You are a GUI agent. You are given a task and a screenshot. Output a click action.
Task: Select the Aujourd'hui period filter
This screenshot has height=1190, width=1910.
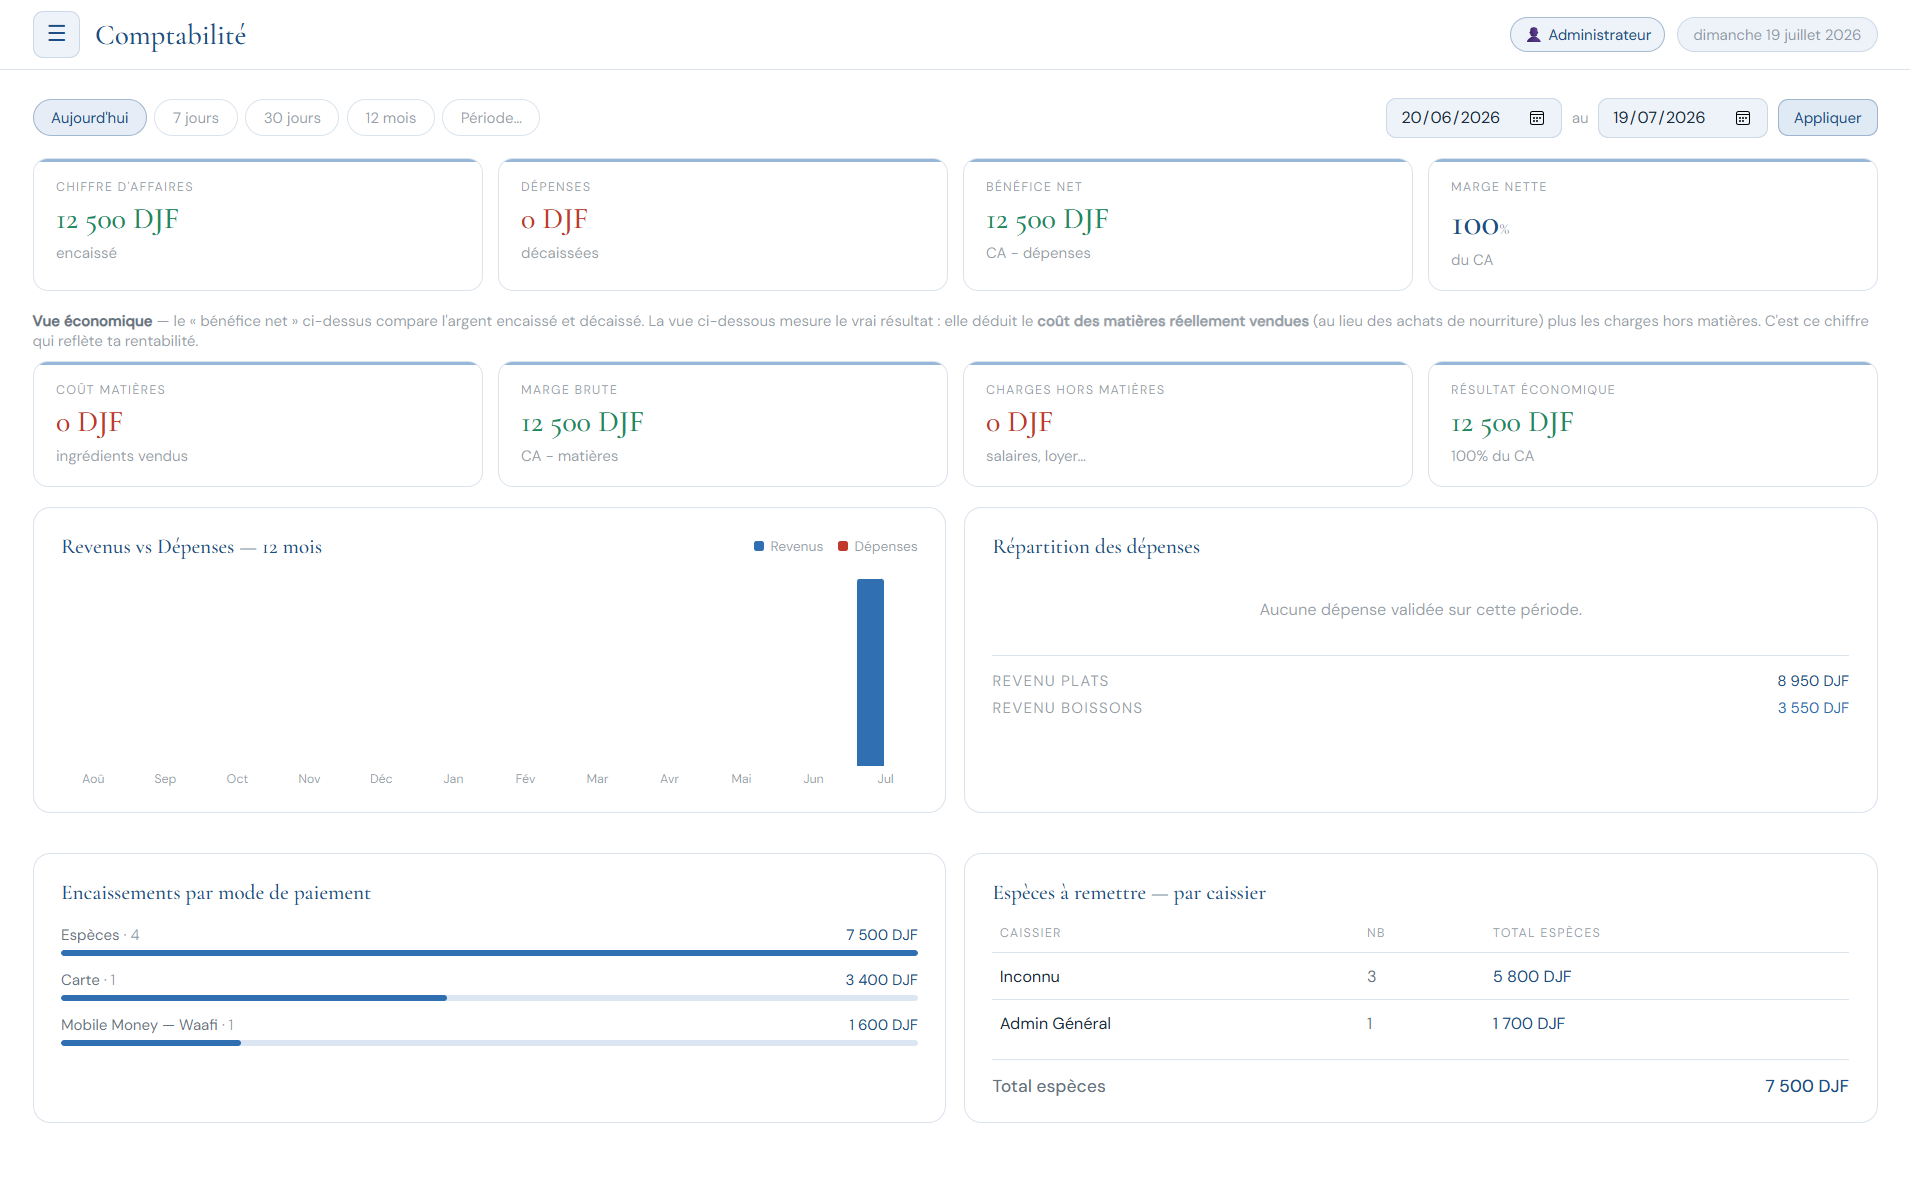pyautogui.click(x=90, y=118)
